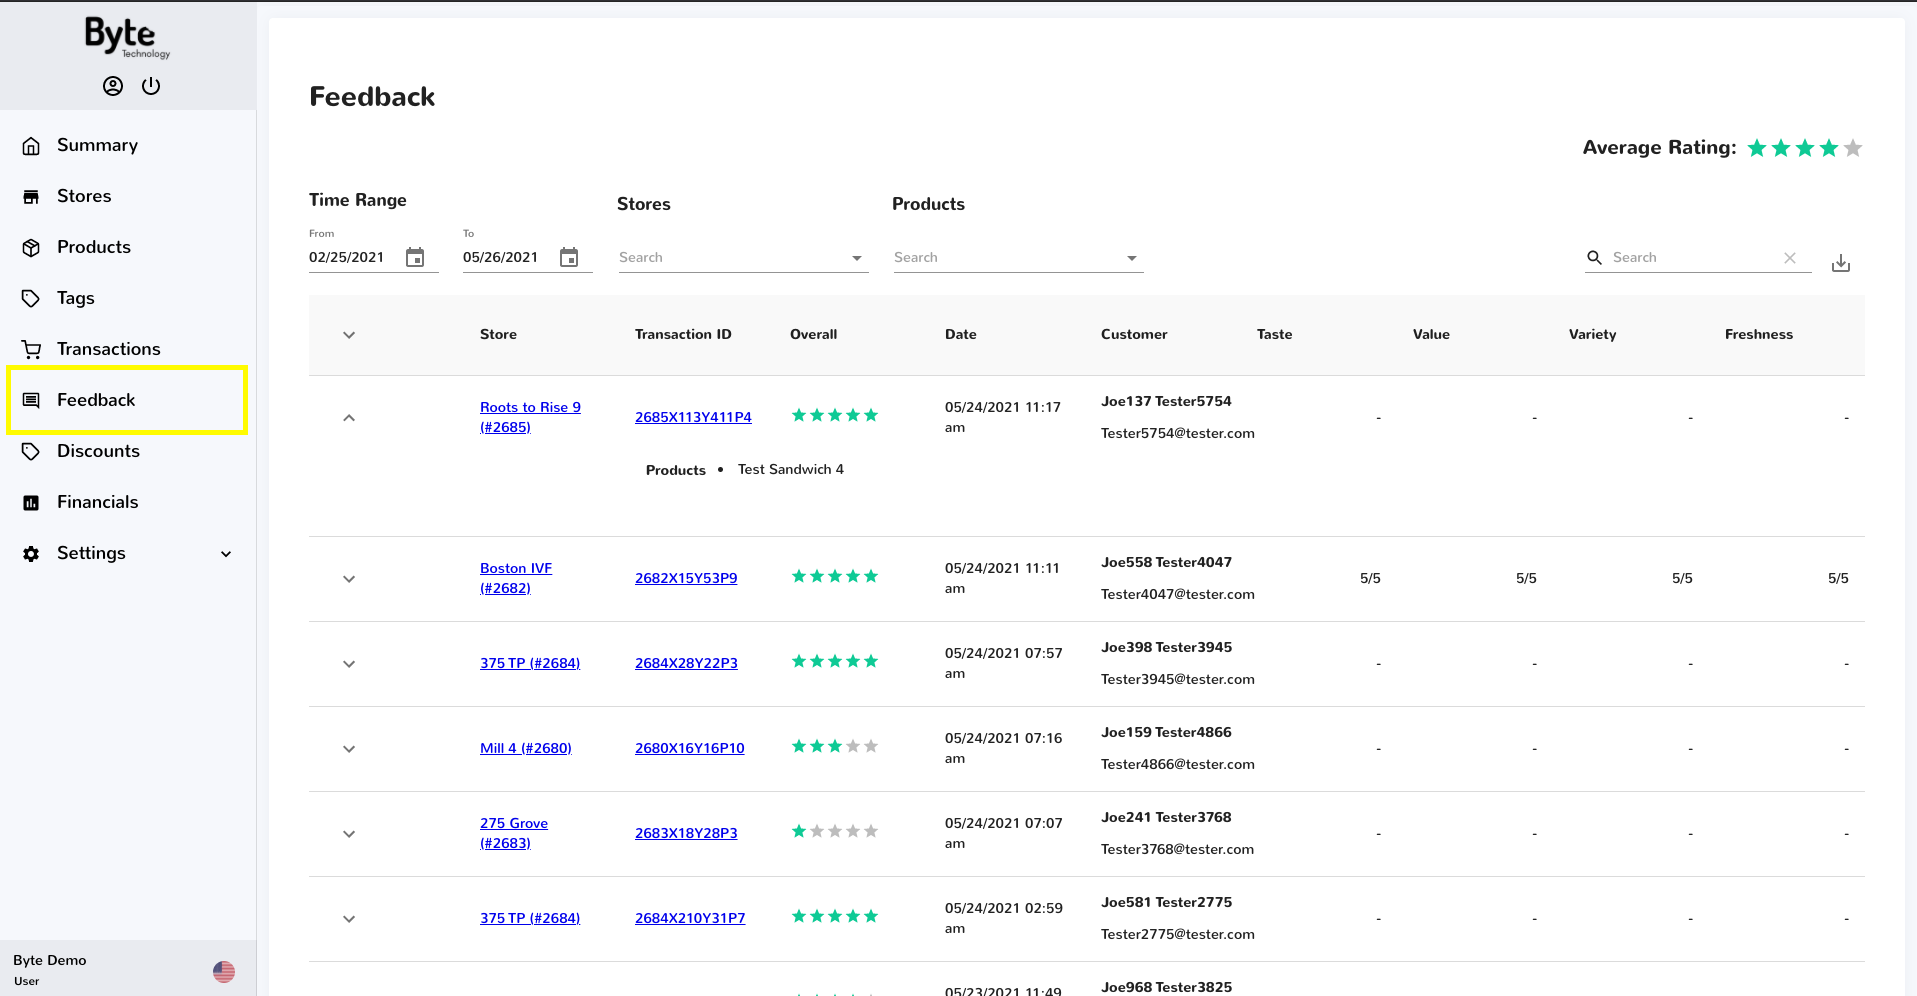Click the power logout icon
Viewport: 1917px width, 996px height.
point(151,86)
